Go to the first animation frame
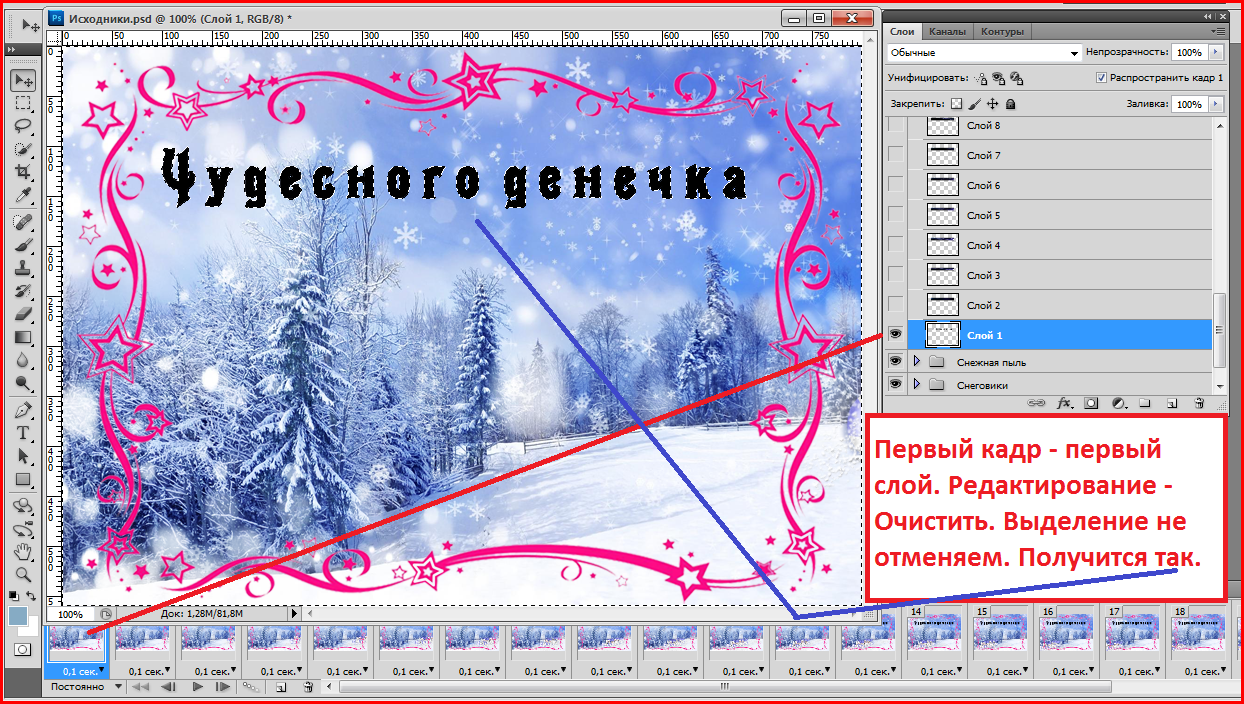 coord(142,687)
